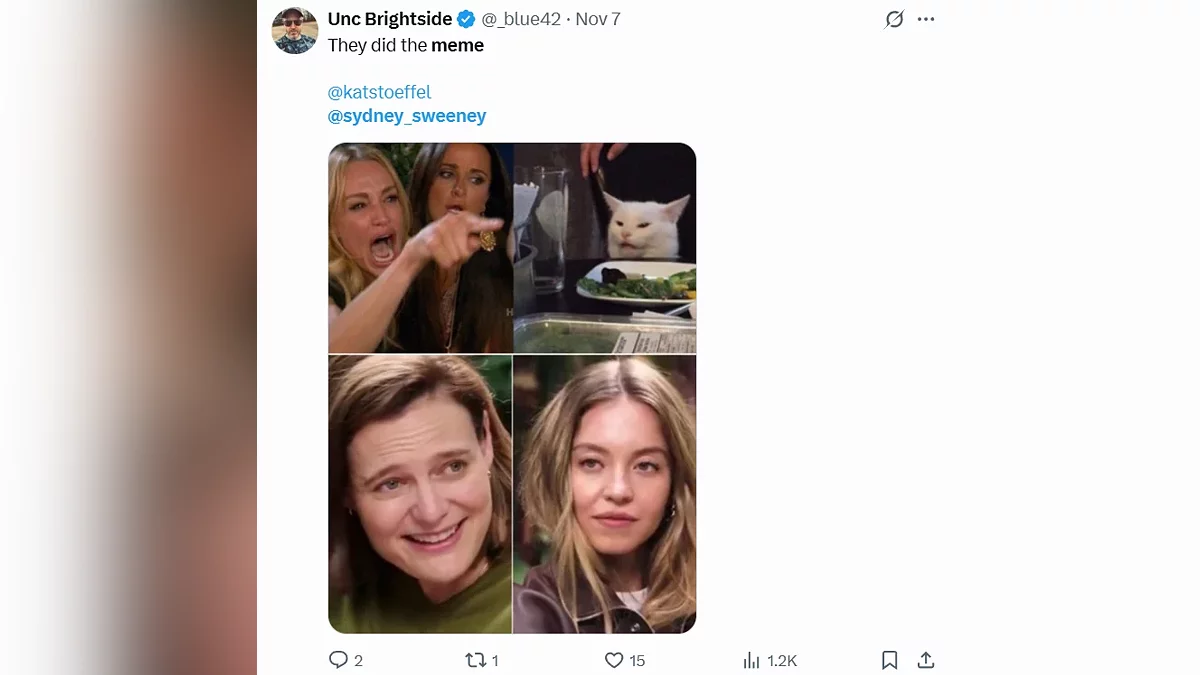
Task: Click the Unc Brightside display name
Action: click(389, 19)
